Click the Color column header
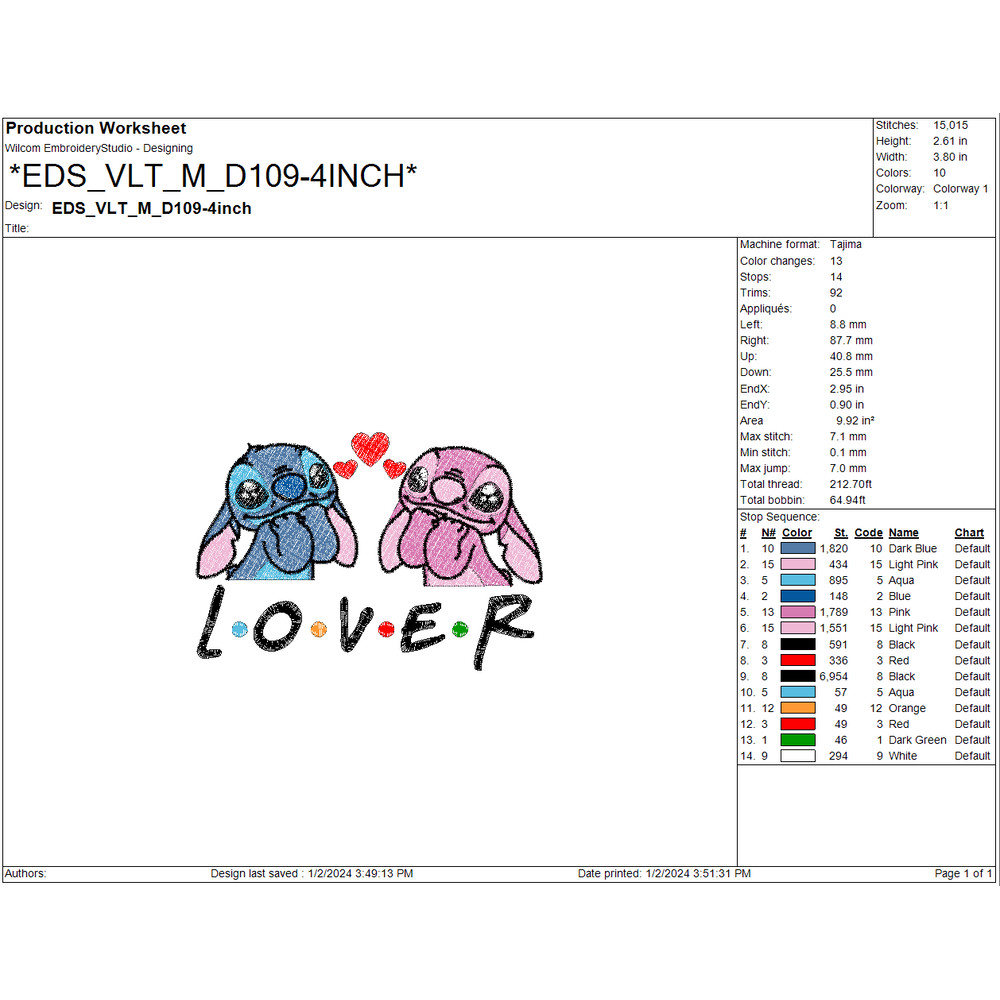Image resolution: width=1000 pixels, height=1000 pixels. coord(796,533)
